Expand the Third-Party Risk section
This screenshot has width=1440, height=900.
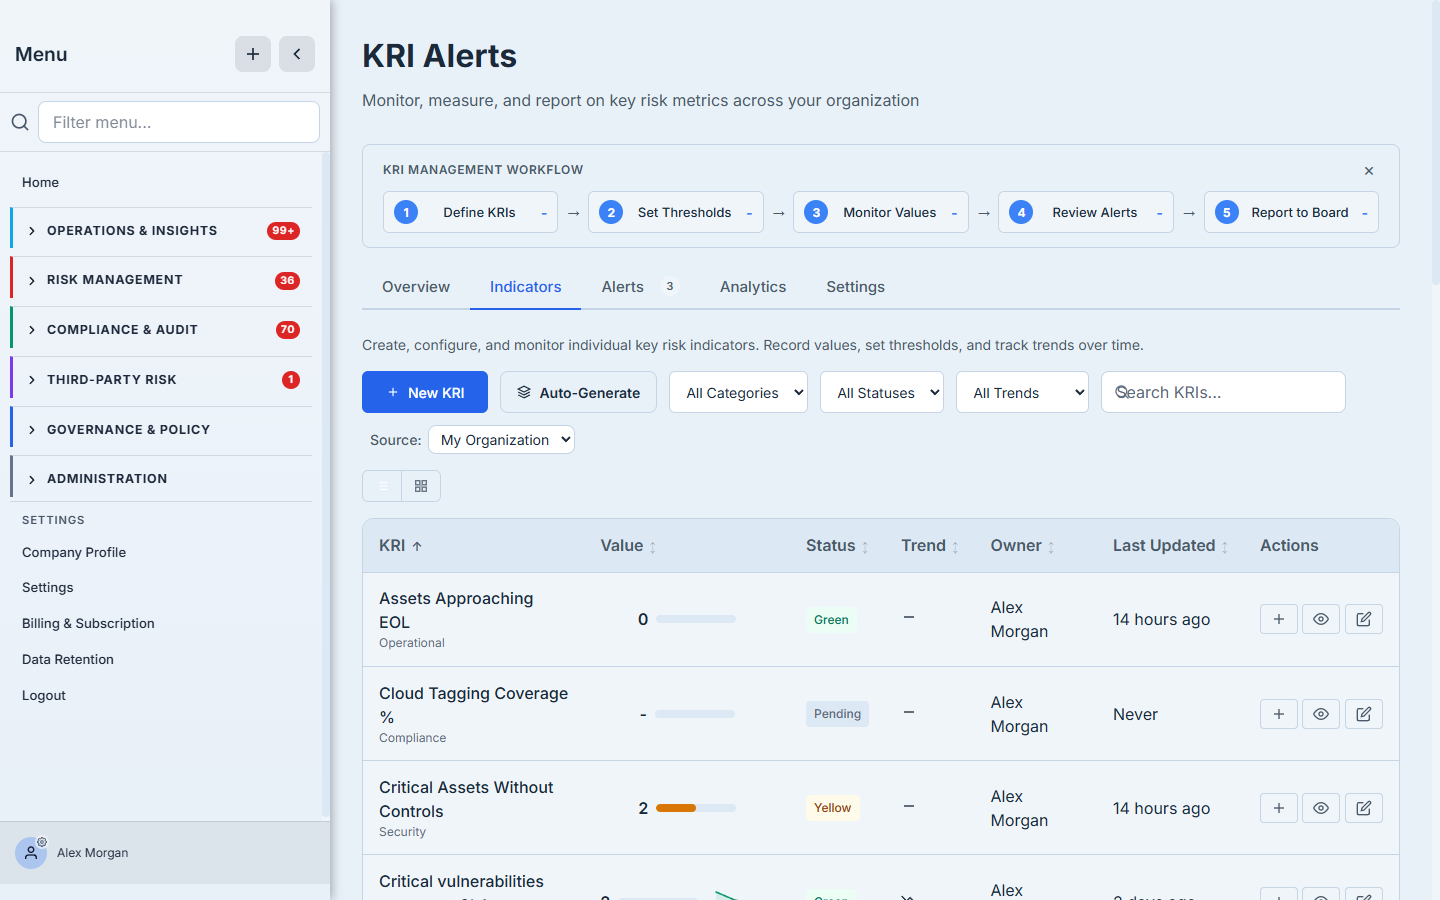161,380
